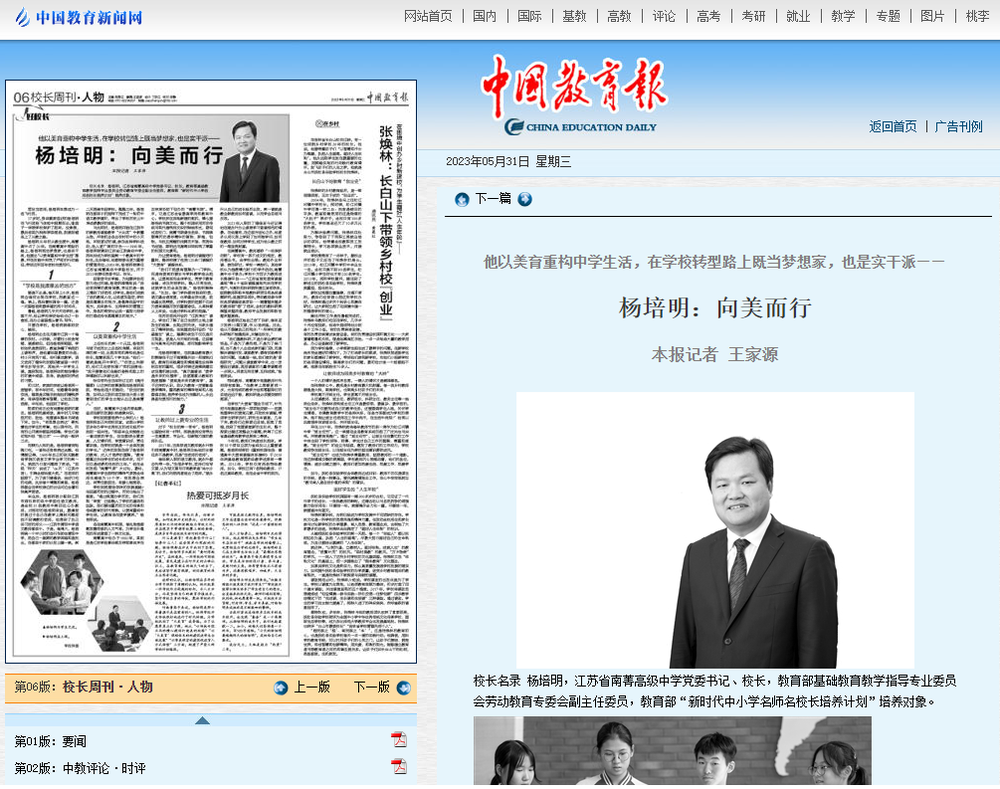This screenshot has height=789, width=1000.
Task: Click the blue arrow left of 下一篇
Action: point(462,199)
